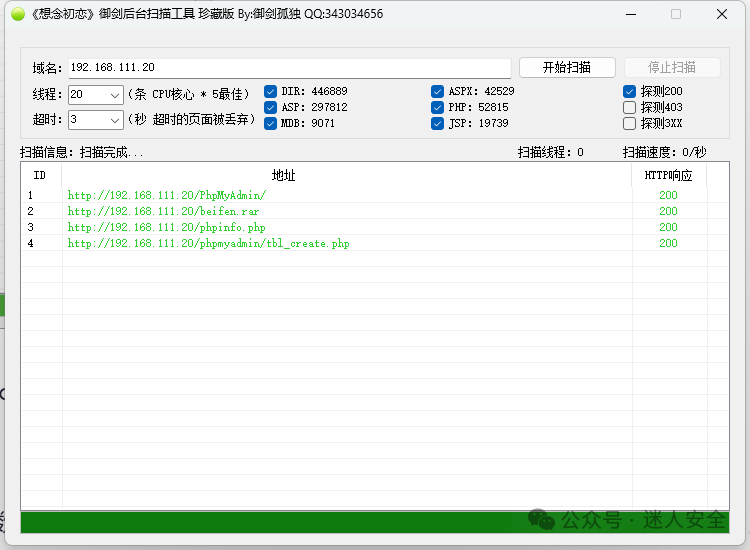The height and width of the screenshot is (550, 750).
Task: Uncheck the ASPX dictionary checkbox
Action: pos(437,91)
